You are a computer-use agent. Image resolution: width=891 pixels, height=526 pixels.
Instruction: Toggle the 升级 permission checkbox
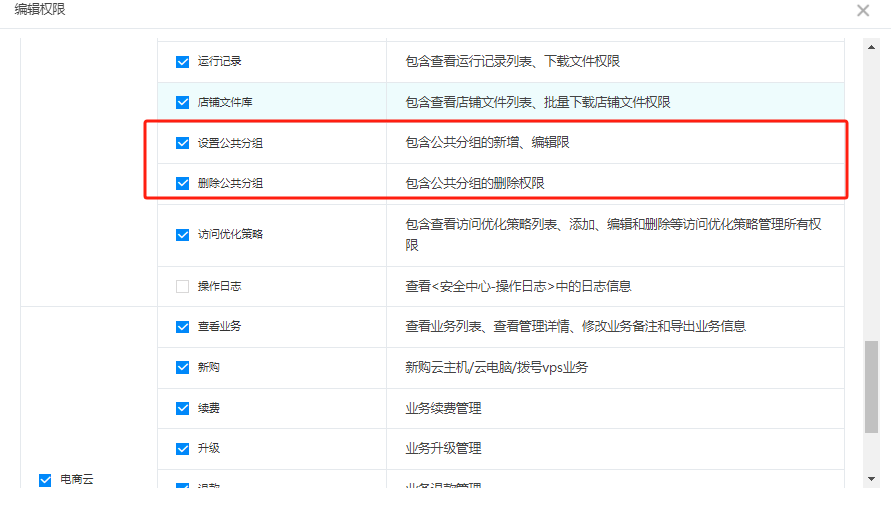pyautogui.click(x=182, y=449)
